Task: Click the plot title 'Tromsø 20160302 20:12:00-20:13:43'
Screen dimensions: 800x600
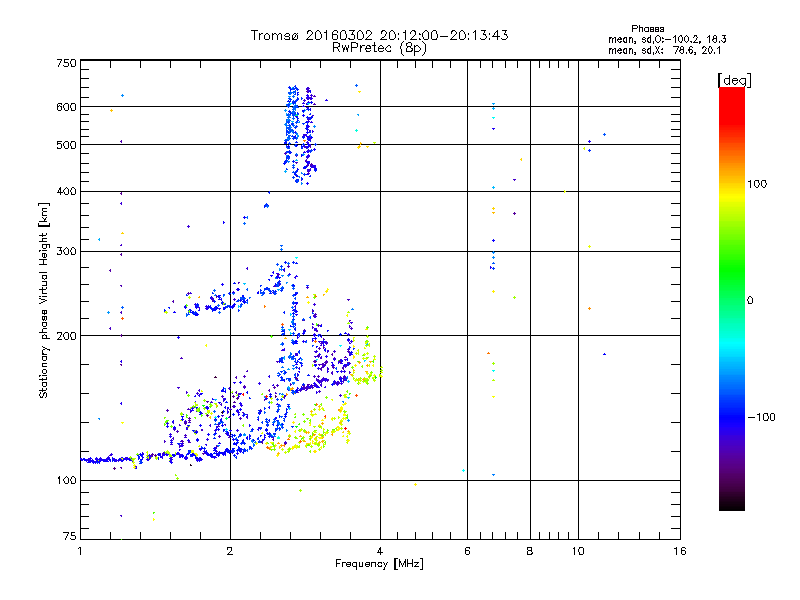Action: tap(379, 35)
